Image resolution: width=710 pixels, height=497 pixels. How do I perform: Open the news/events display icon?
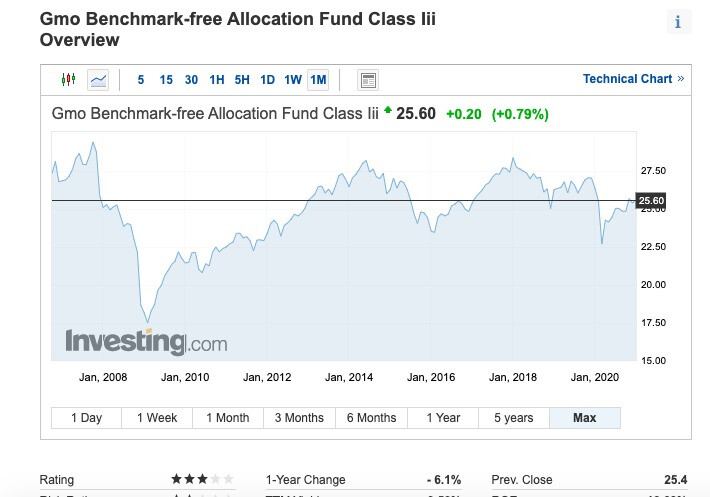(367, 80)
